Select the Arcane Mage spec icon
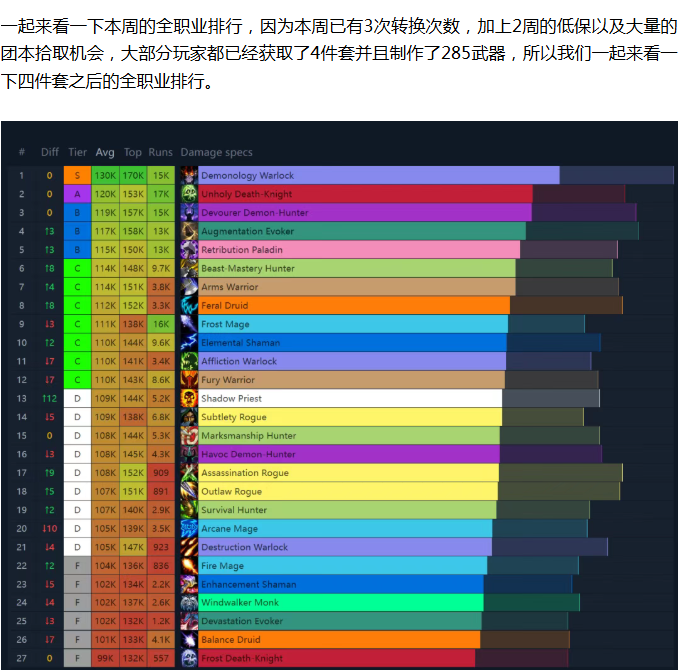The image size is (678, 670). 189,529
